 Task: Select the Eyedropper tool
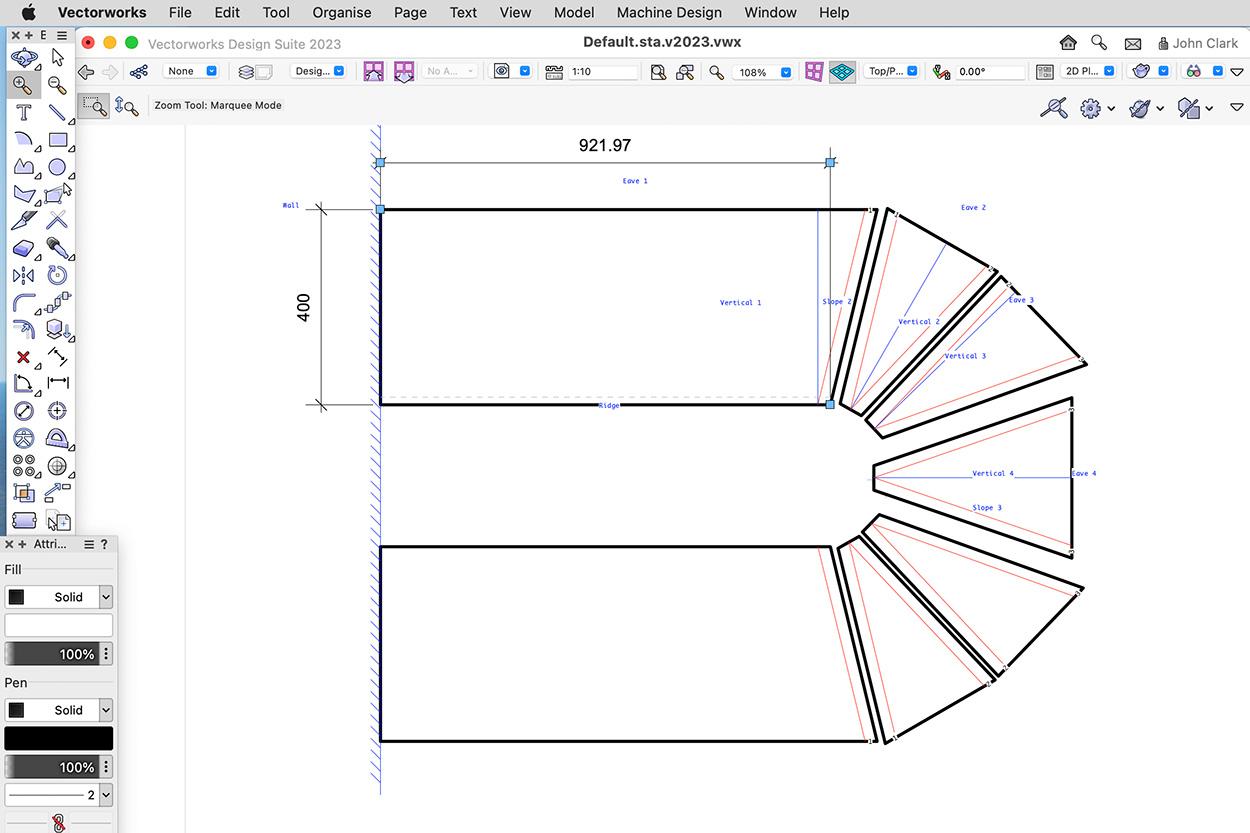pyautogui.click(x=57, y=248)
